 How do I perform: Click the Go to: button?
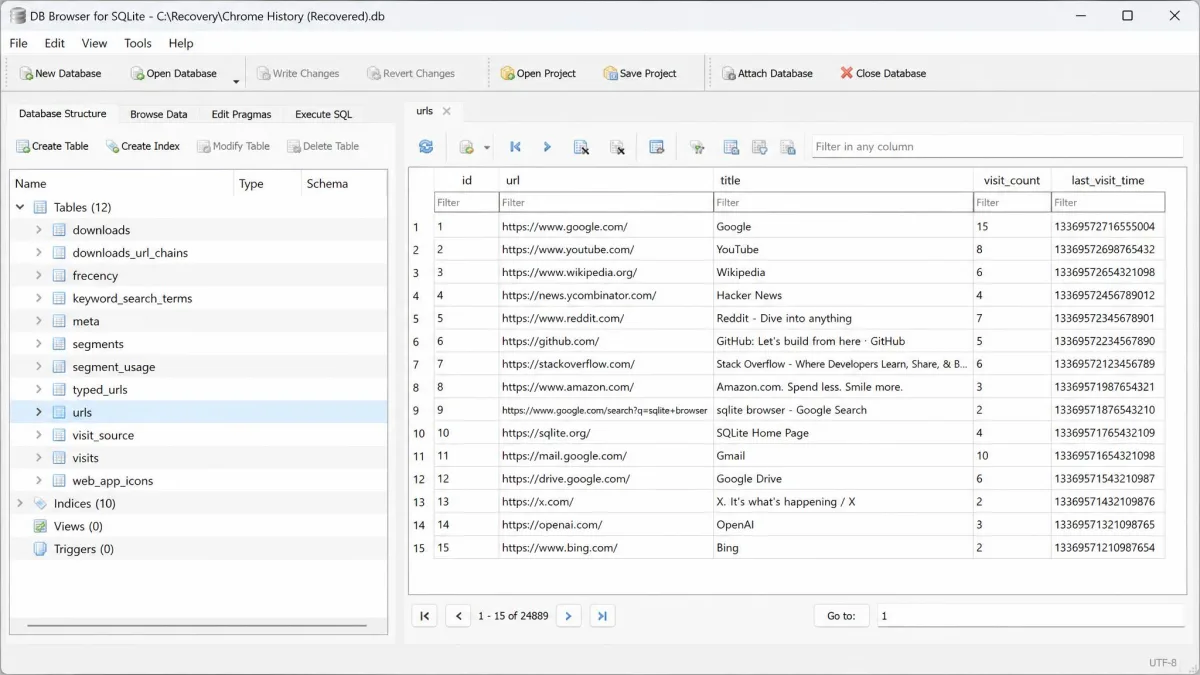pos(841,616)
